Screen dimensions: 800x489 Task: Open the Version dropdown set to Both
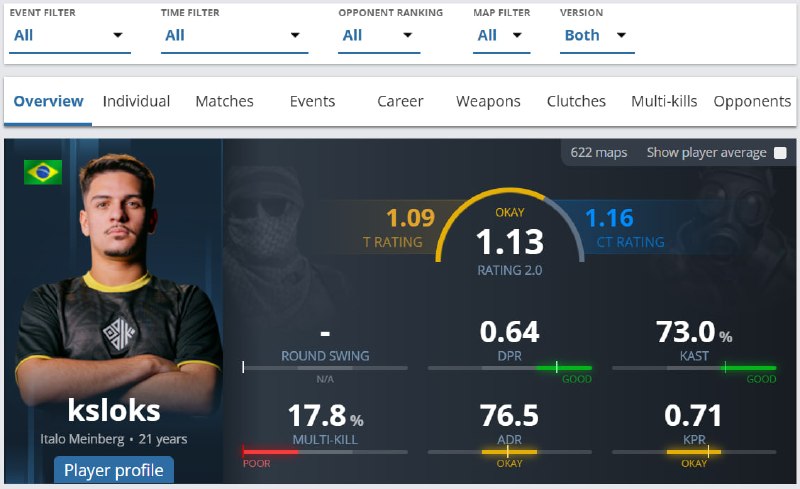click(x=597, y=35)
